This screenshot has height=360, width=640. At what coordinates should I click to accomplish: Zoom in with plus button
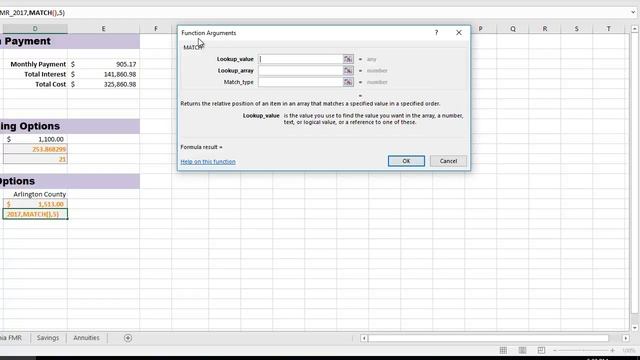point(613,350)
